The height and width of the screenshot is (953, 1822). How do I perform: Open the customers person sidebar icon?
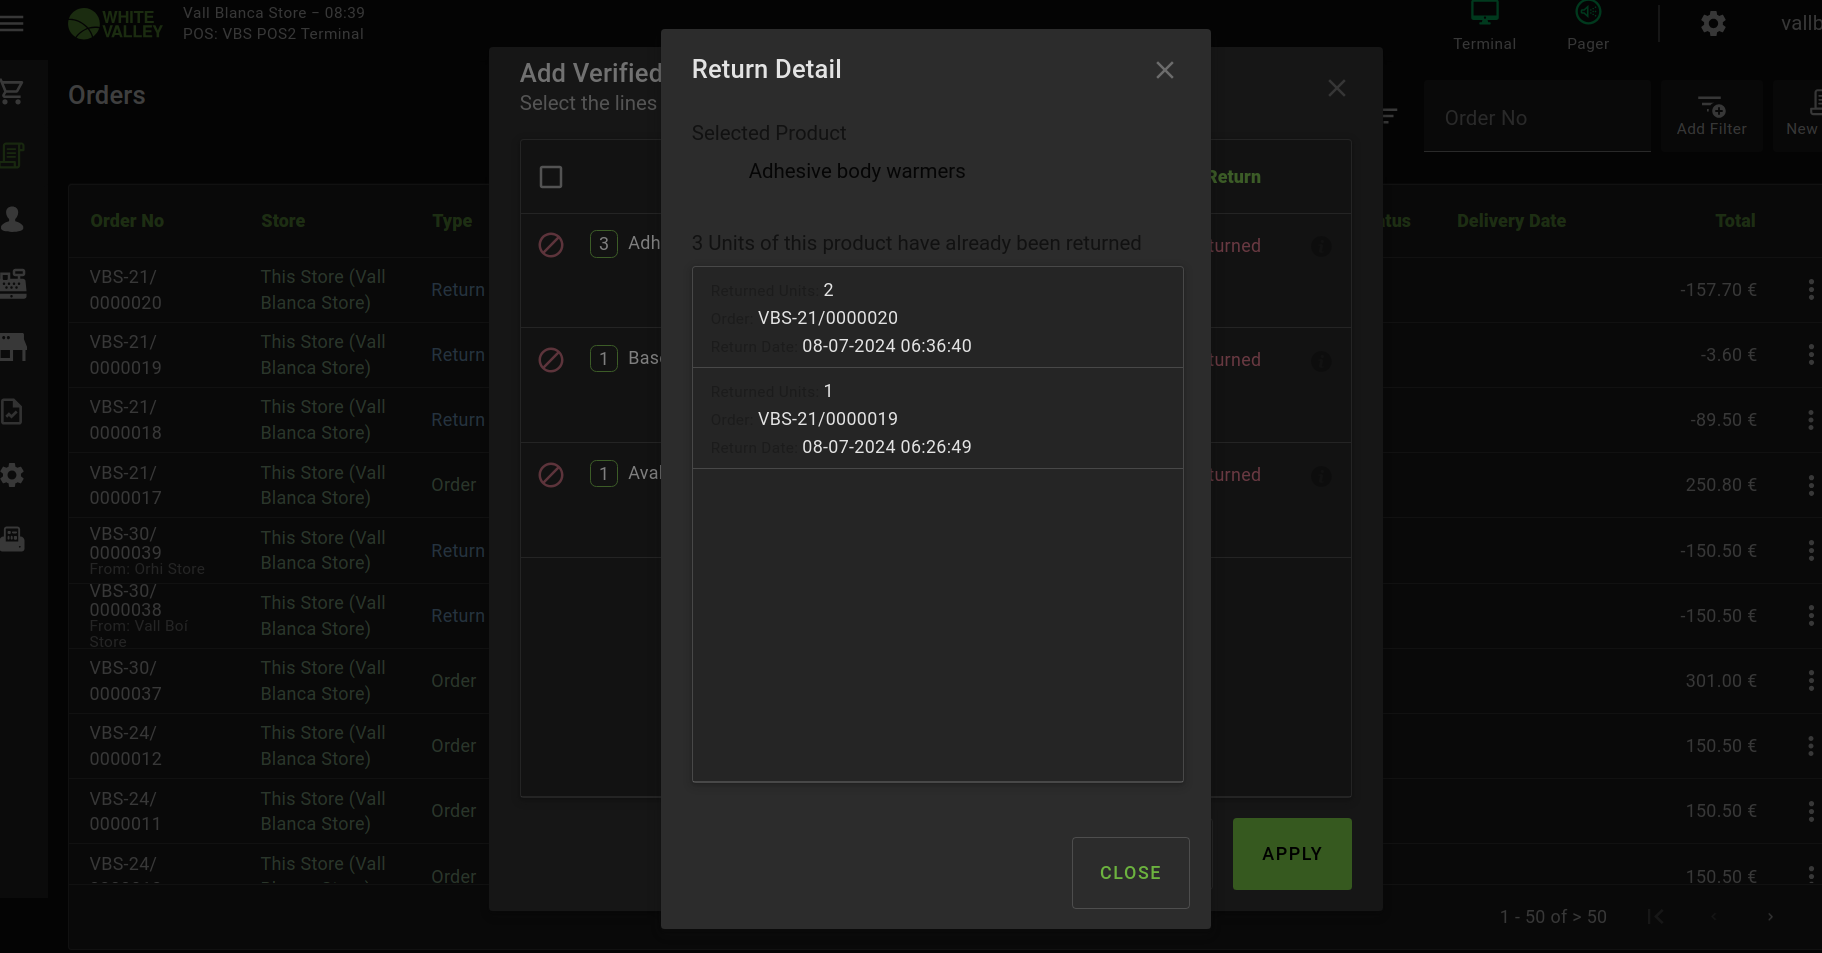(12, 219)
